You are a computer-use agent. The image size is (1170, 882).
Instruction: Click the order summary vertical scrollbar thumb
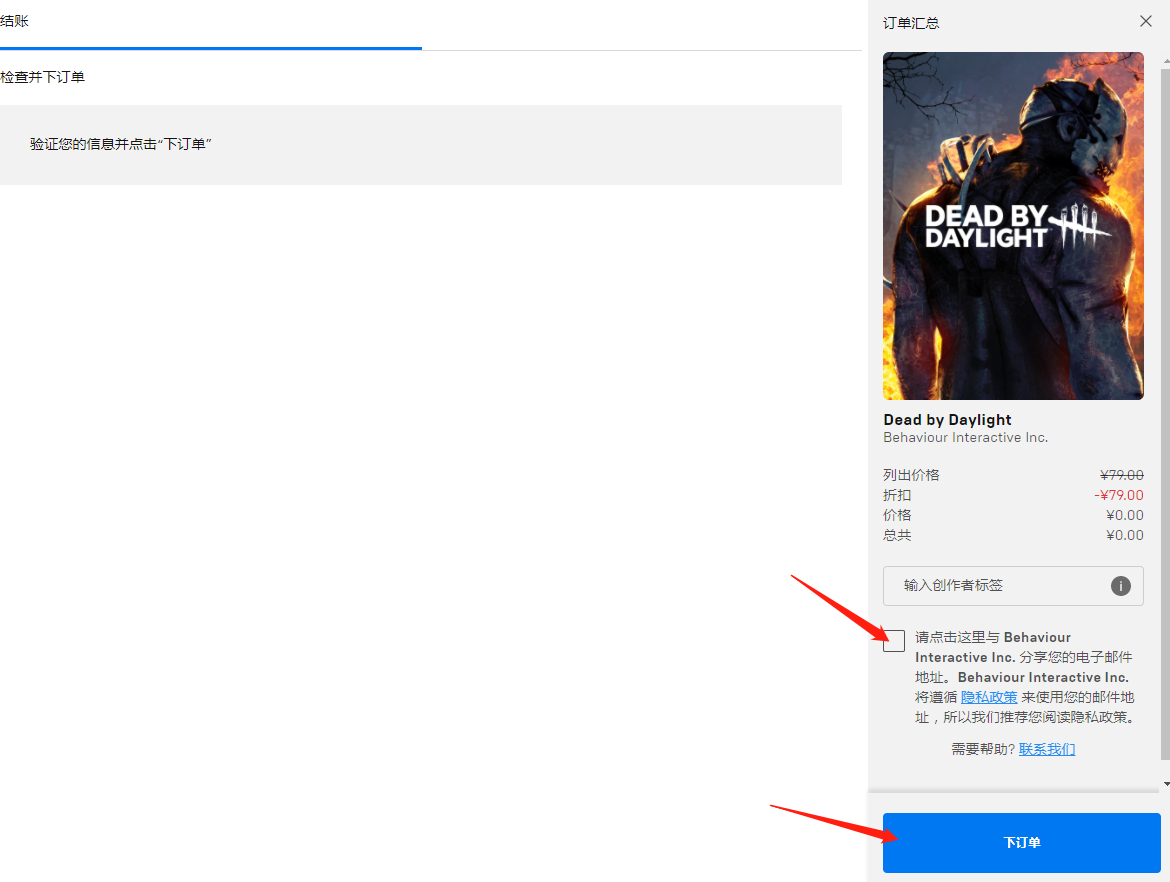click(1164, 400)
